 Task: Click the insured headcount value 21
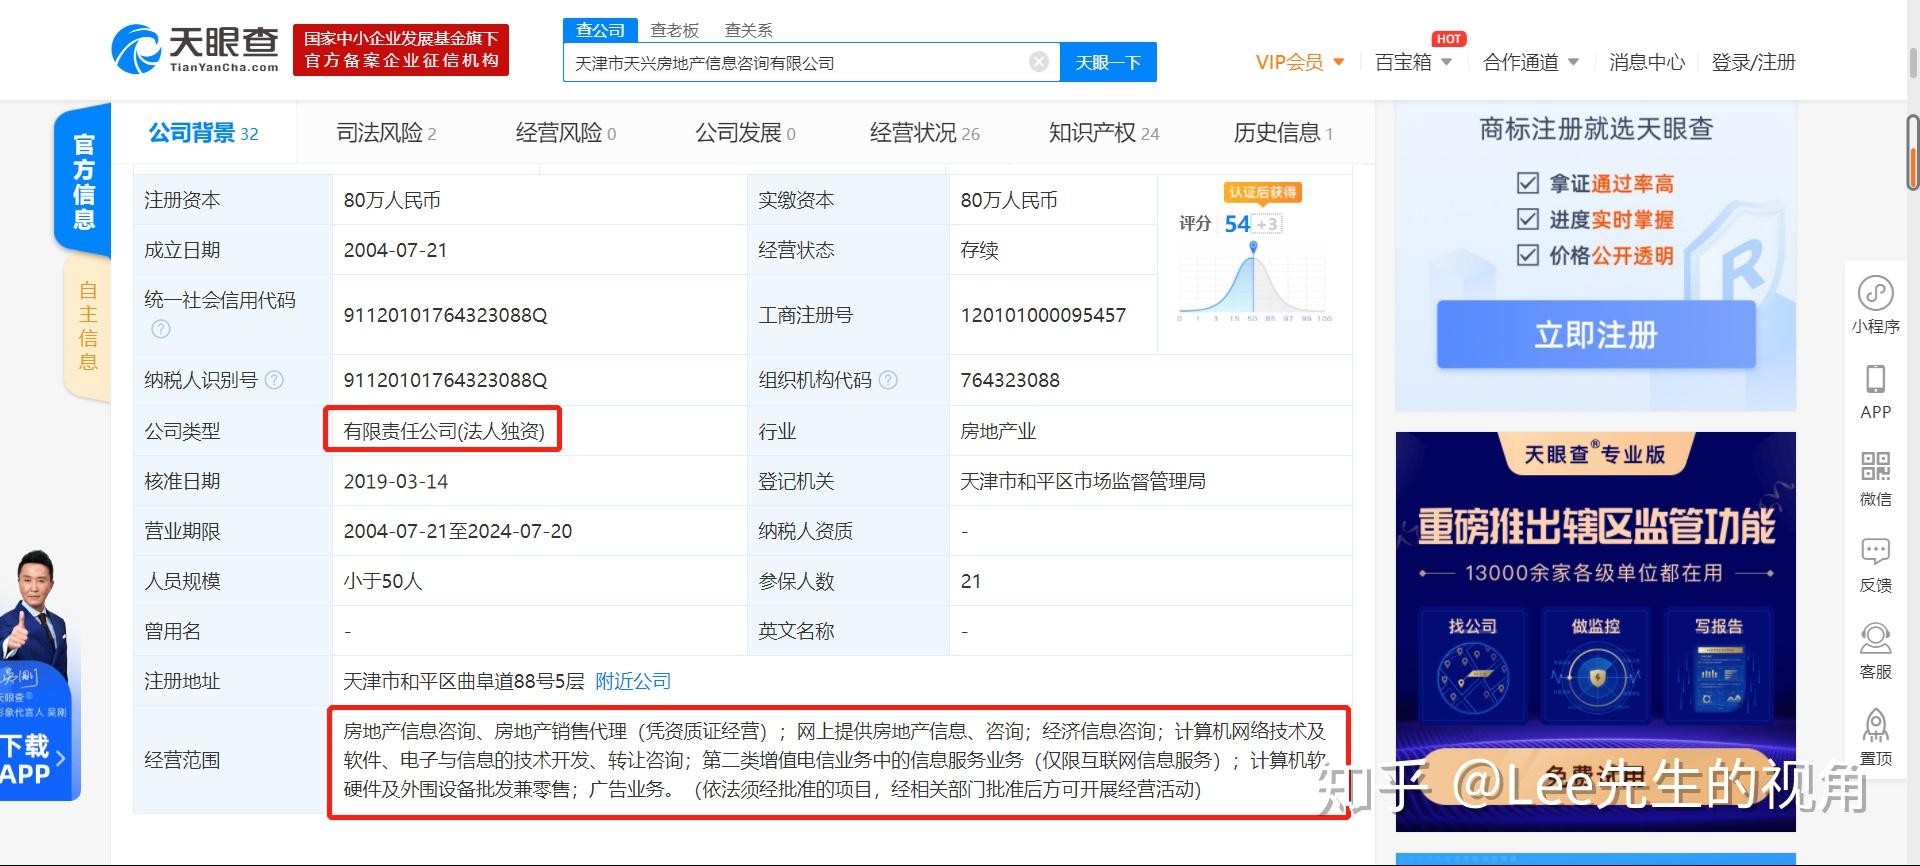[971, 581]
